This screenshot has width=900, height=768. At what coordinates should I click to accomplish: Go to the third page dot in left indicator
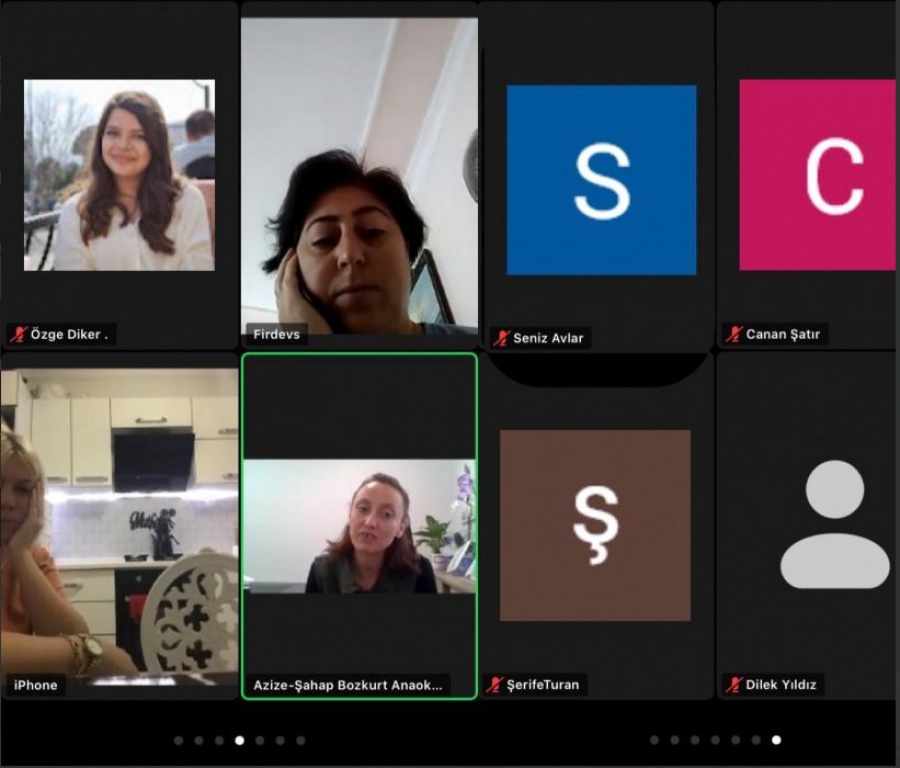coord(219,740)
